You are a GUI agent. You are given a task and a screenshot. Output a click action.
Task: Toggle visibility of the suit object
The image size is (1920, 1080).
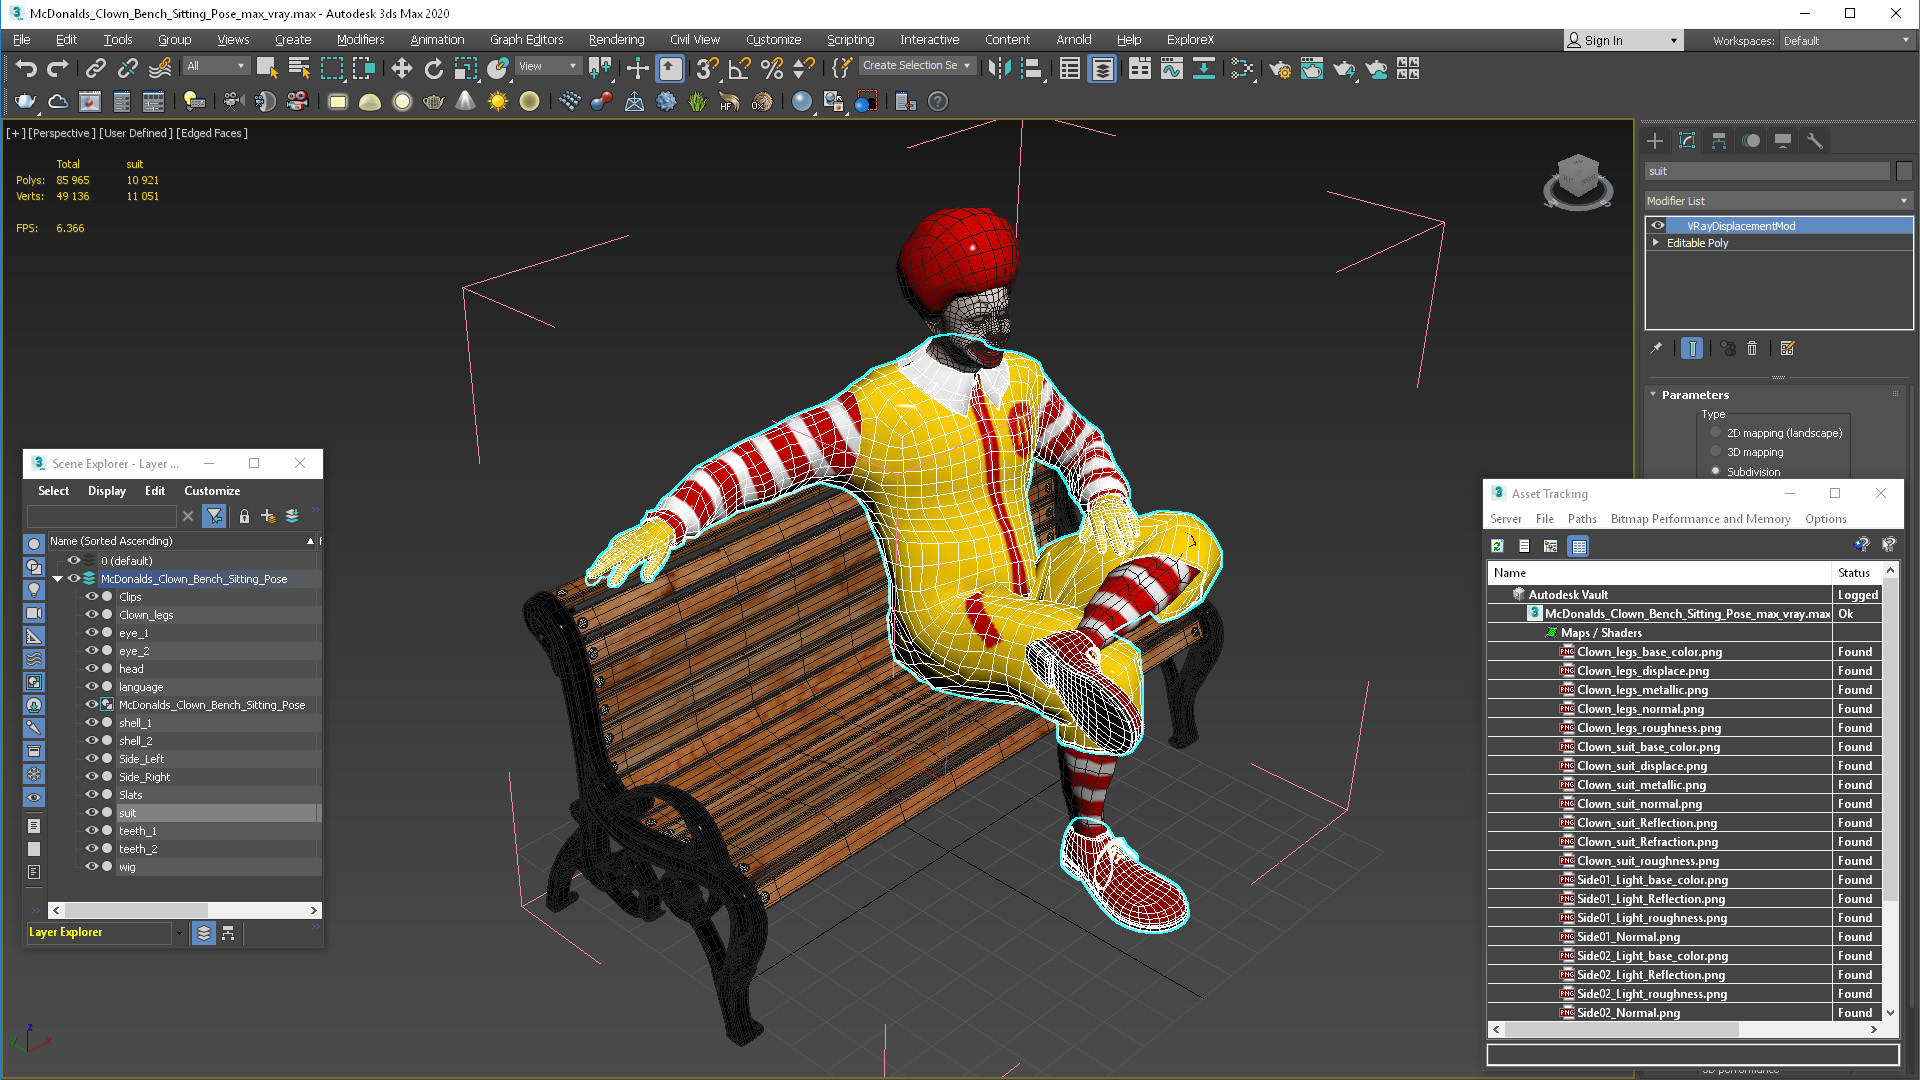[91, 813]
